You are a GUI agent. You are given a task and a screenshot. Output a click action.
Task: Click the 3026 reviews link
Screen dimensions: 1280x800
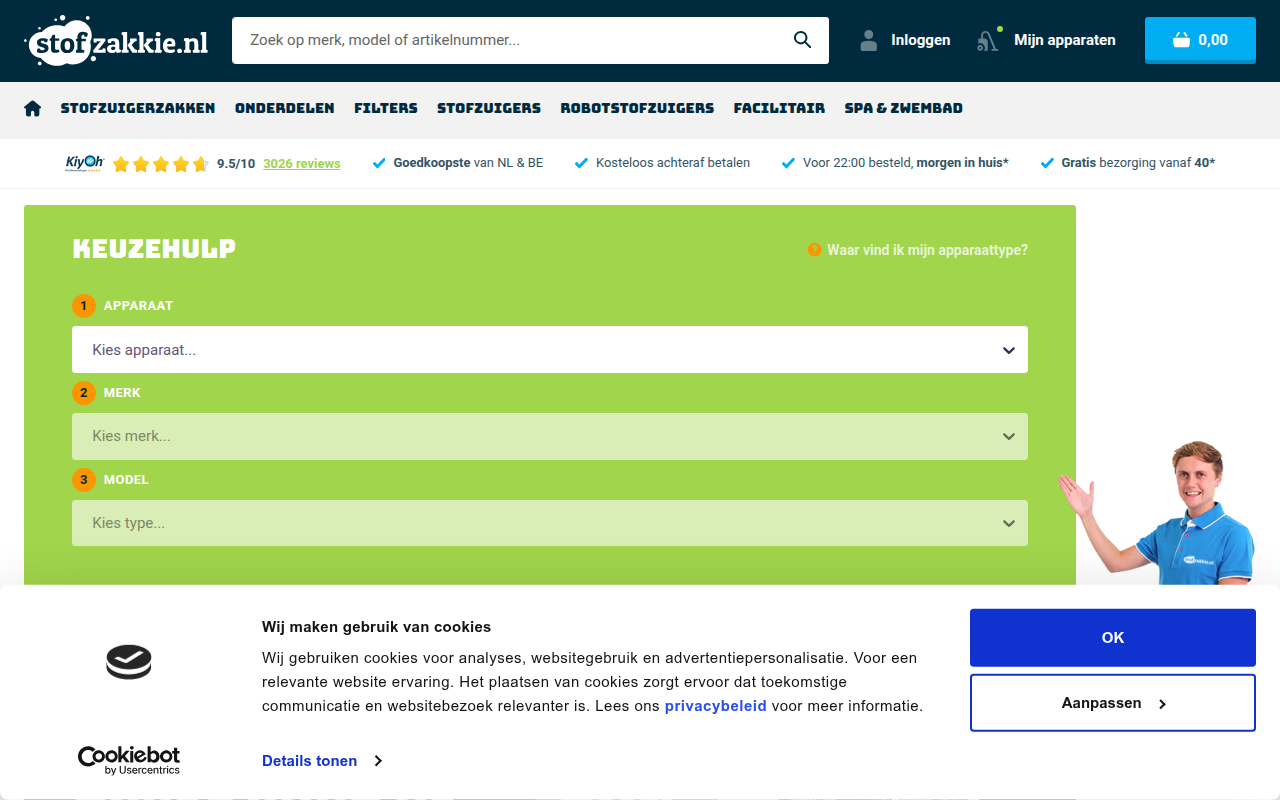click(x=302, y=164)
